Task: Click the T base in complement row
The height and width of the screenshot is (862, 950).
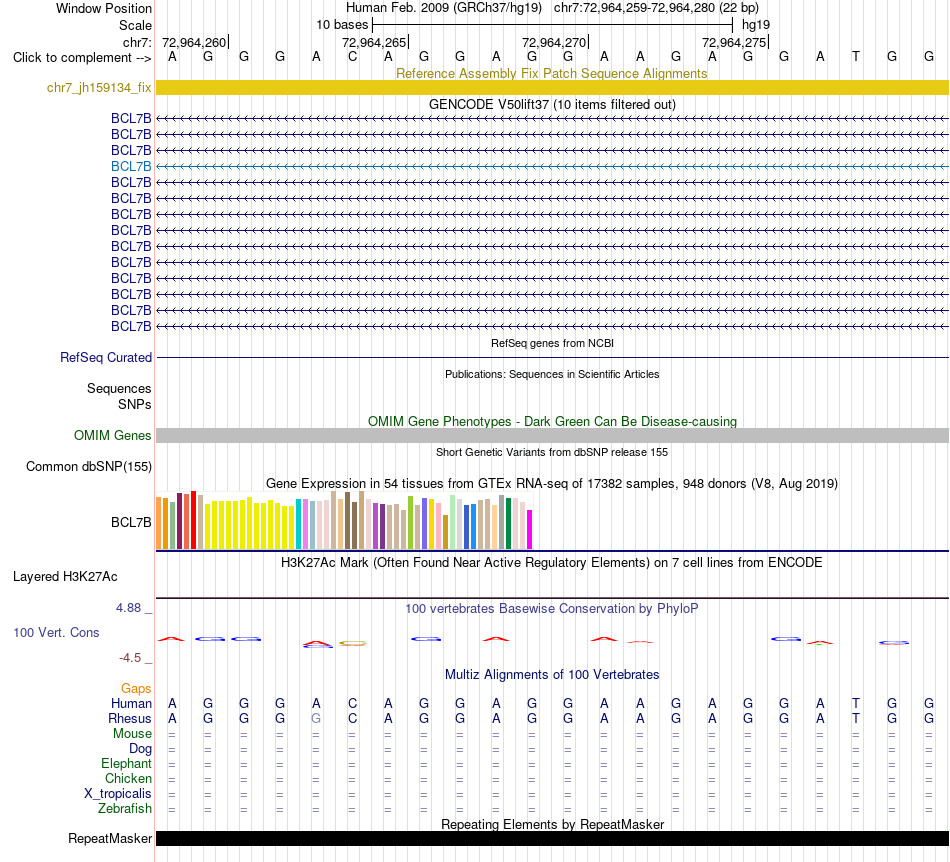Action: point(855,57)
